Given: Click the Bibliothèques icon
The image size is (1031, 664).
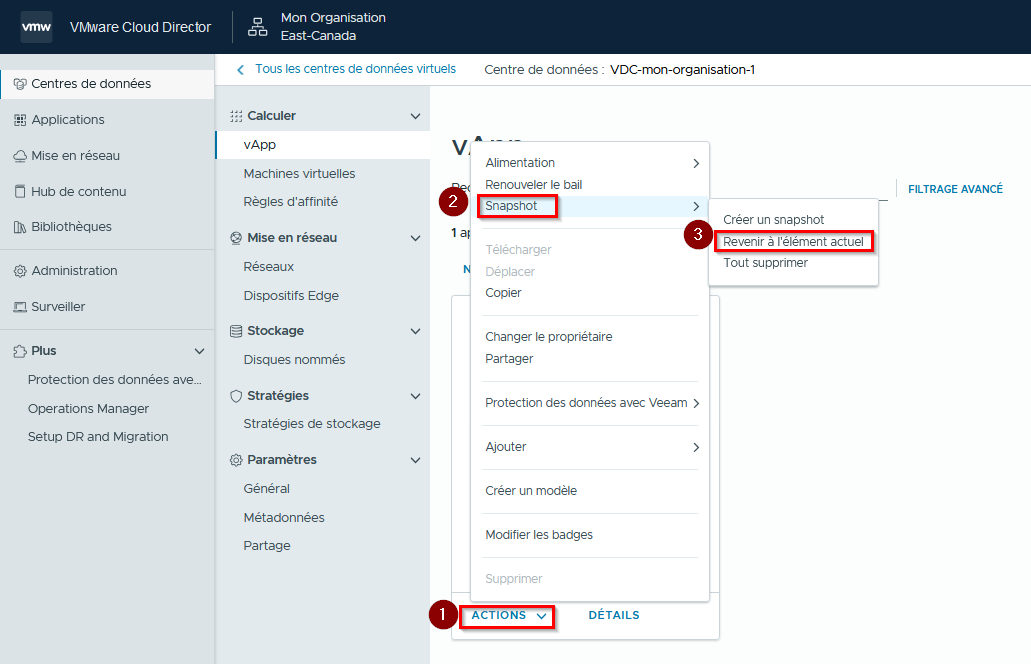Looking at the screenshot, I should coord(20,227).
